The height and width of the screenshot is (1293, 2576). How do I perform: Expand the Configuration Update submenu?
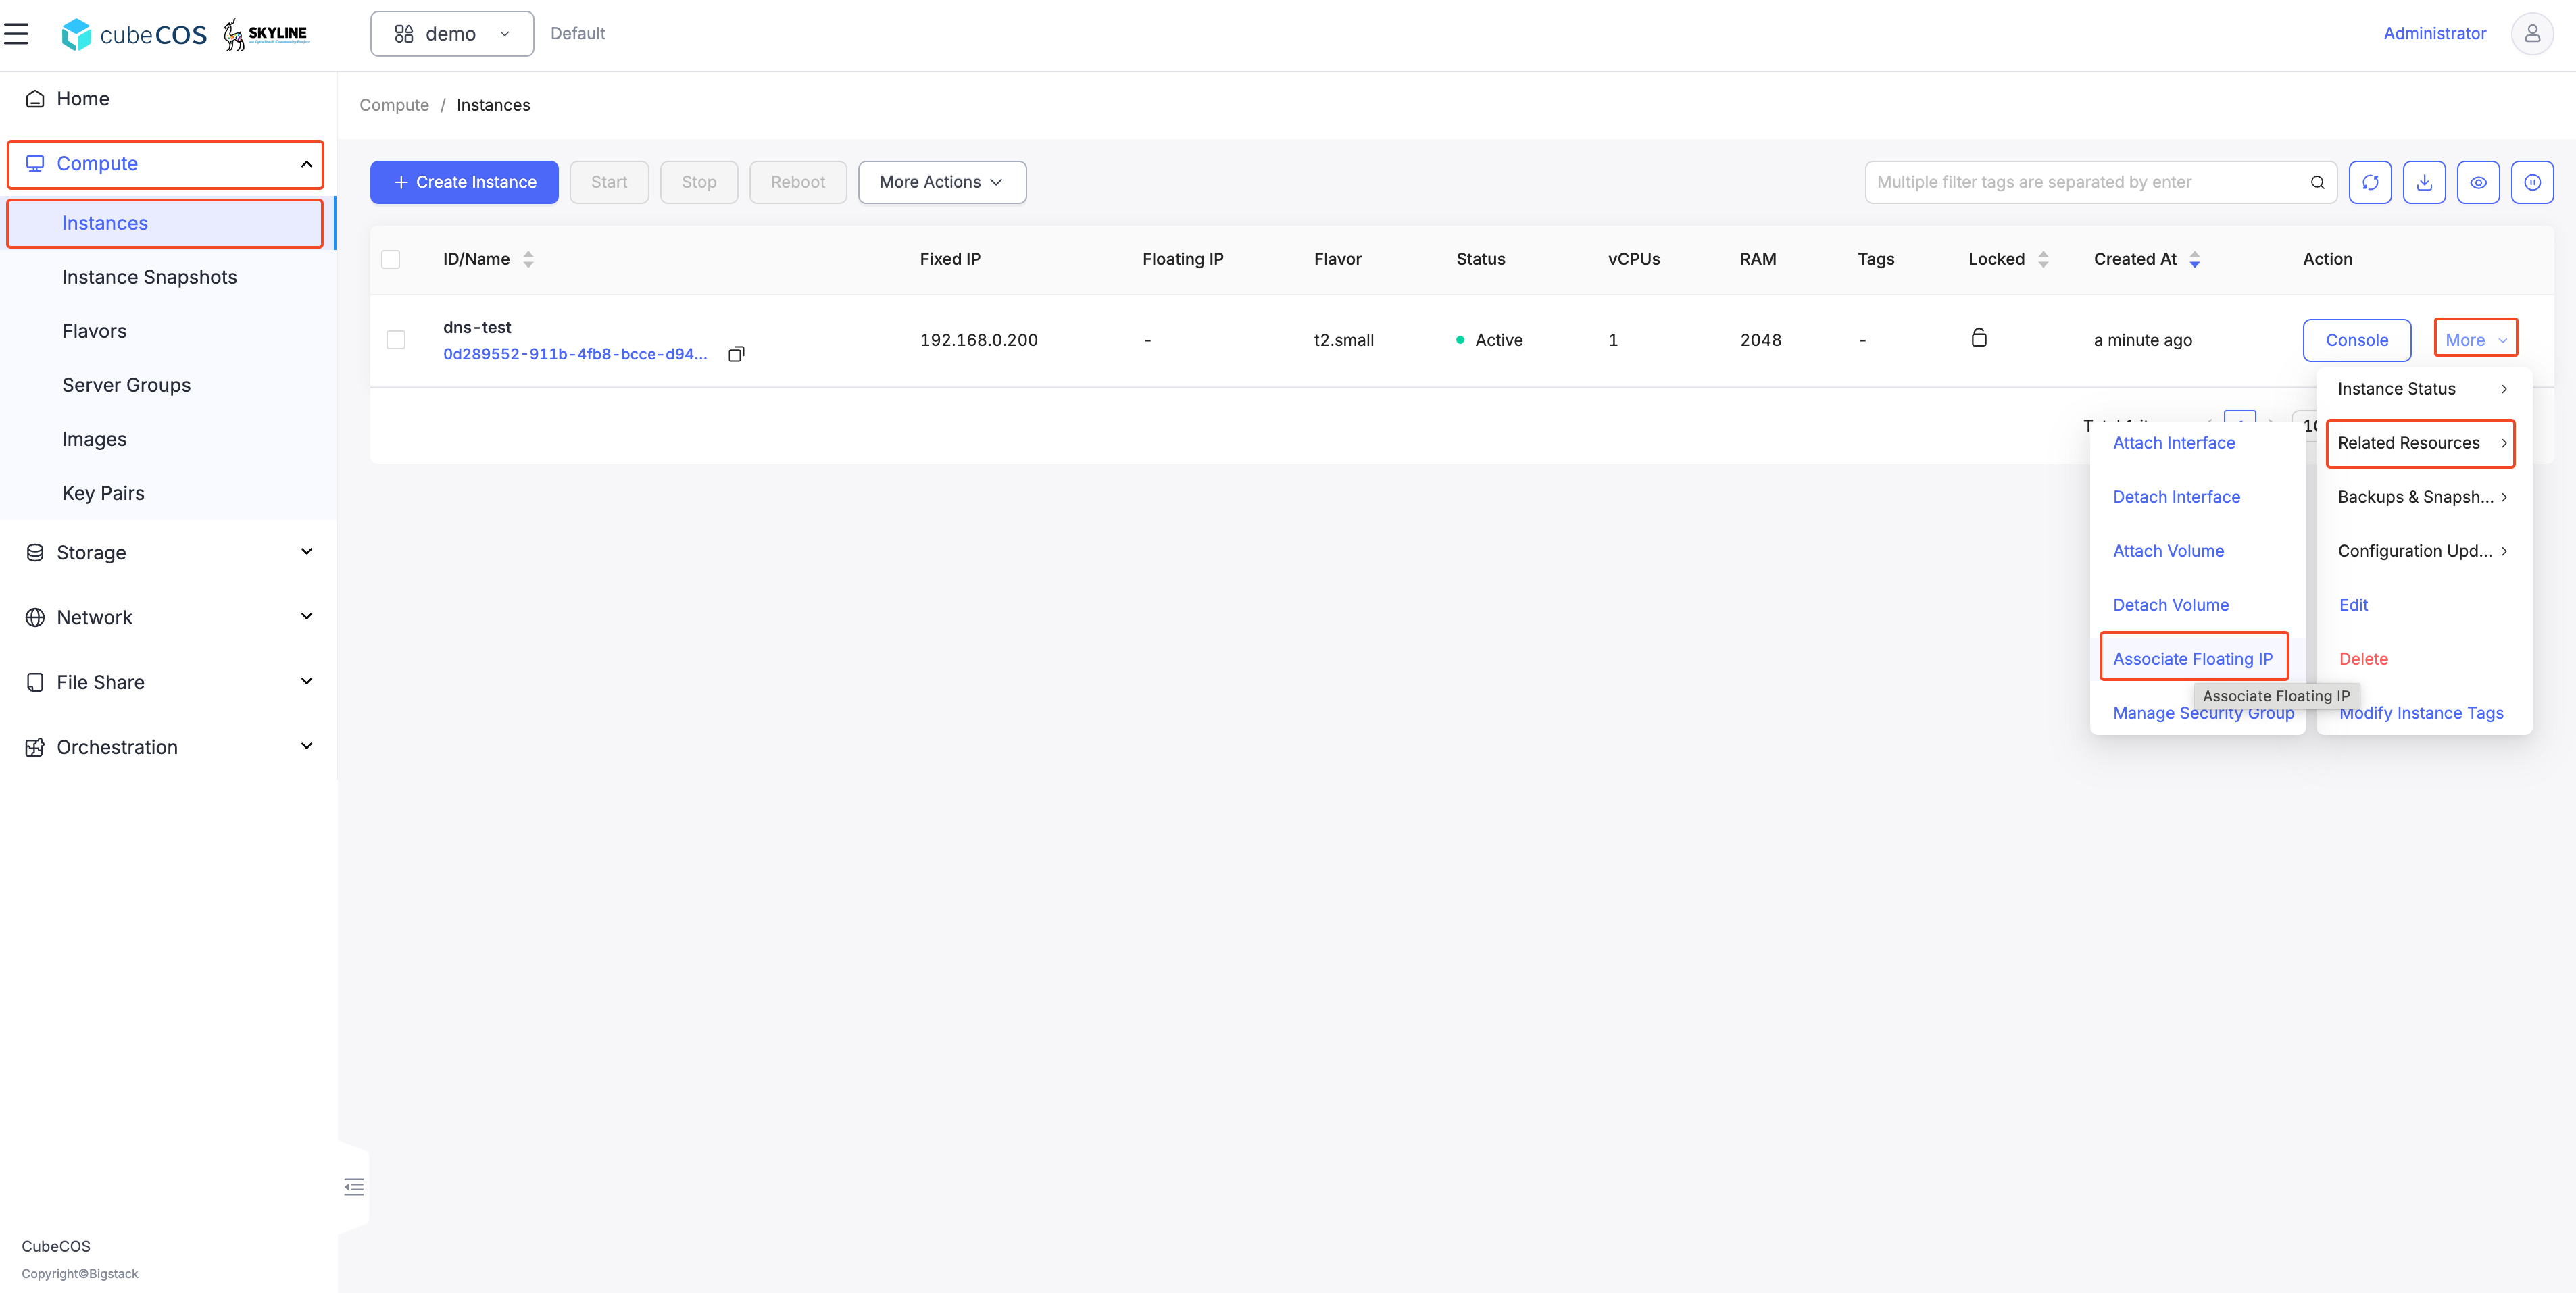pos(2424,551)
